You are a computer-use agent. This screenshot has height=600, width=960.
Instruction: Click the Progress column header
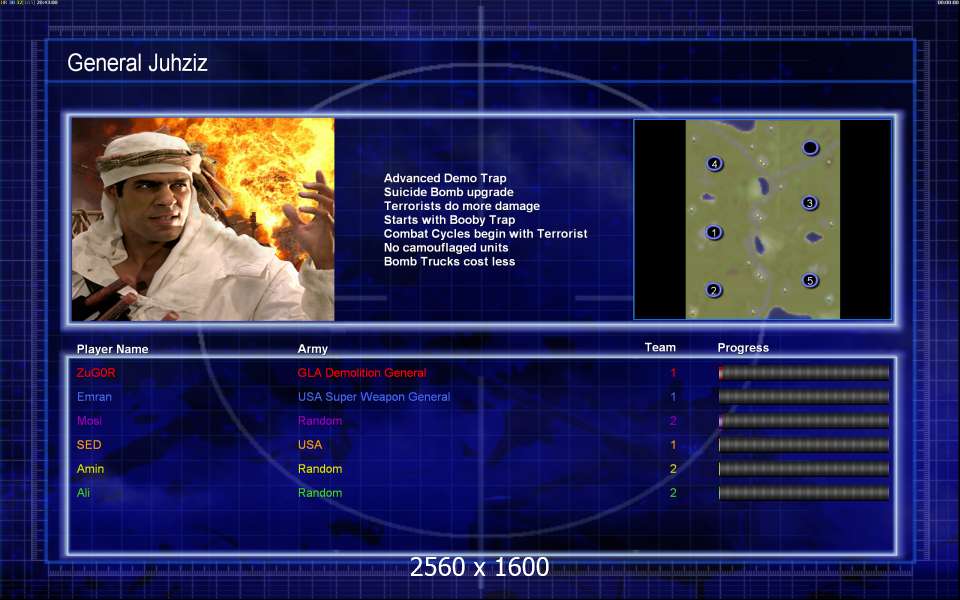(743, 348)
